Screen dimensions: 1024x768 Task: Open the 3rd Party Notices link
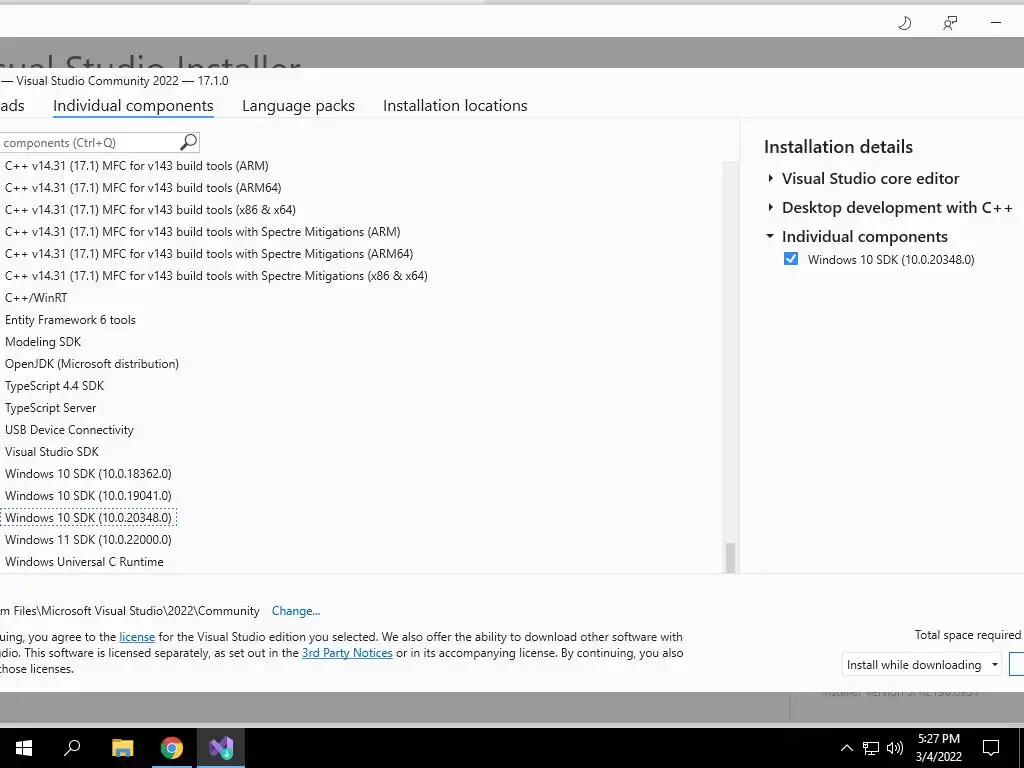347,652
